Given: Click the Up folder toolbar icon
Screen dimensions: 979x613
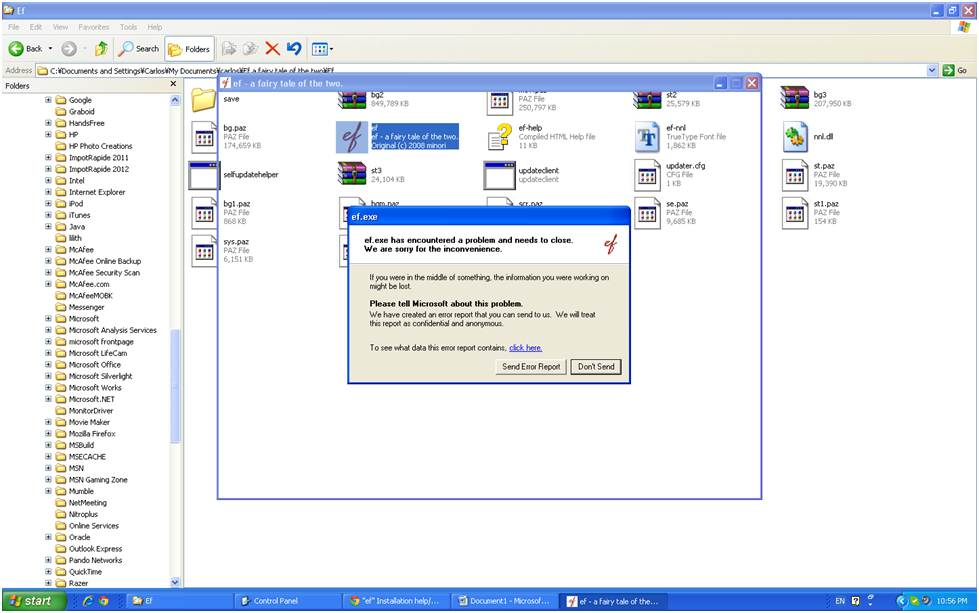Looking at the screenshot, I should click(x=101, y=48).
